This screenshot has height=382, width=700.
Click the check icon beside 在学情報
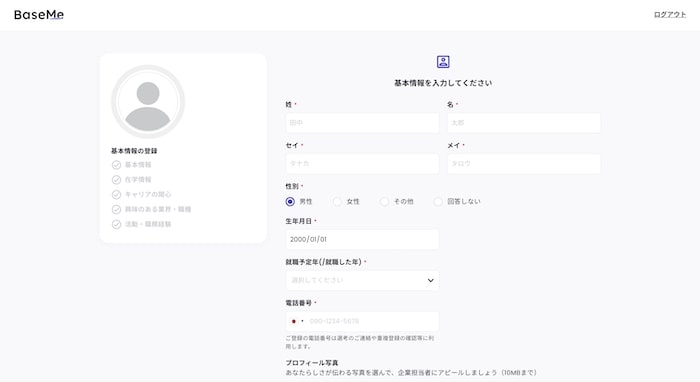tap(116, 180)
